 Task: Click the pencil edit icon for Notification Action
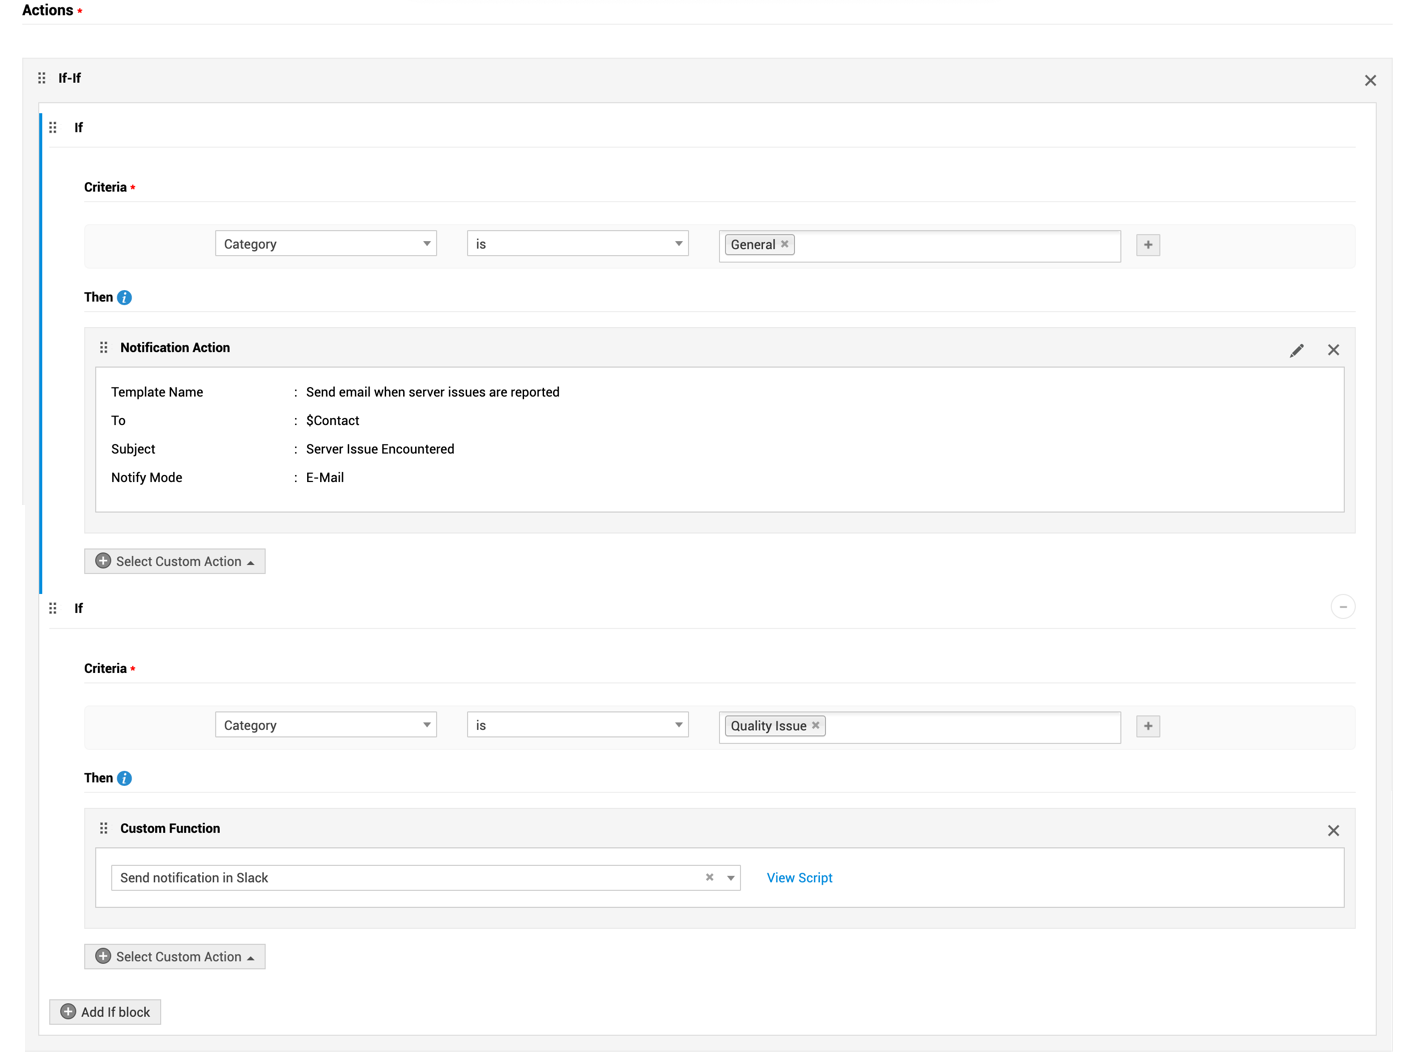1296,350
